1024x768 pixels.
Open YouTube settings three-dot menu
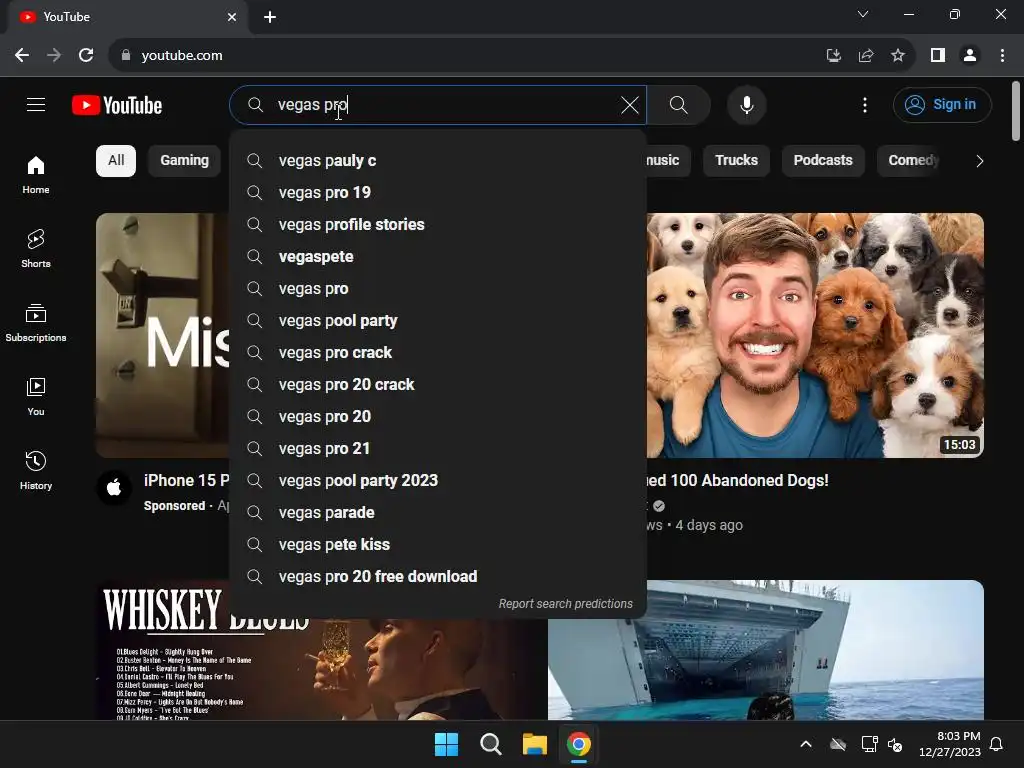(865, 104)
